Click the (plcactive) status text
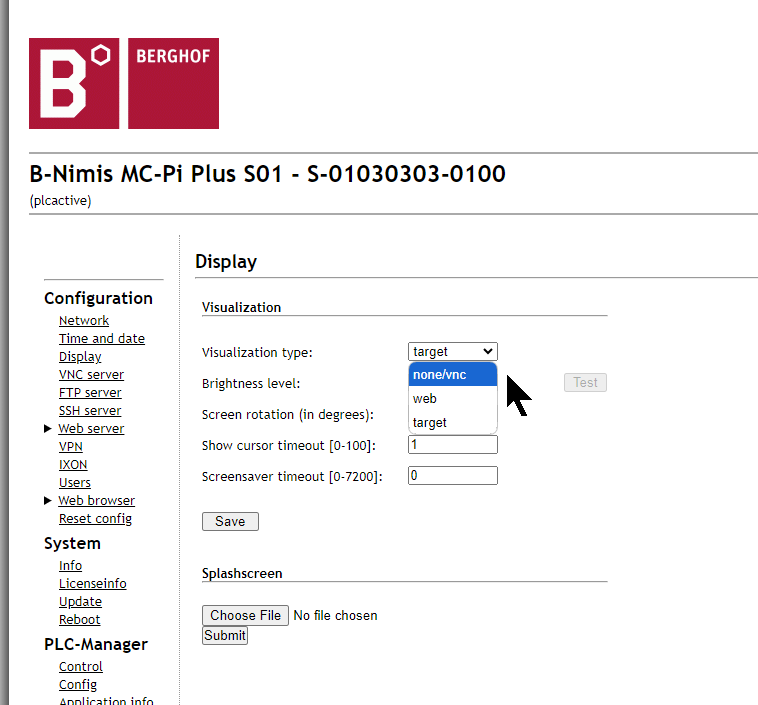Viewport: 758px width, 705px height. tap(60, 201)
